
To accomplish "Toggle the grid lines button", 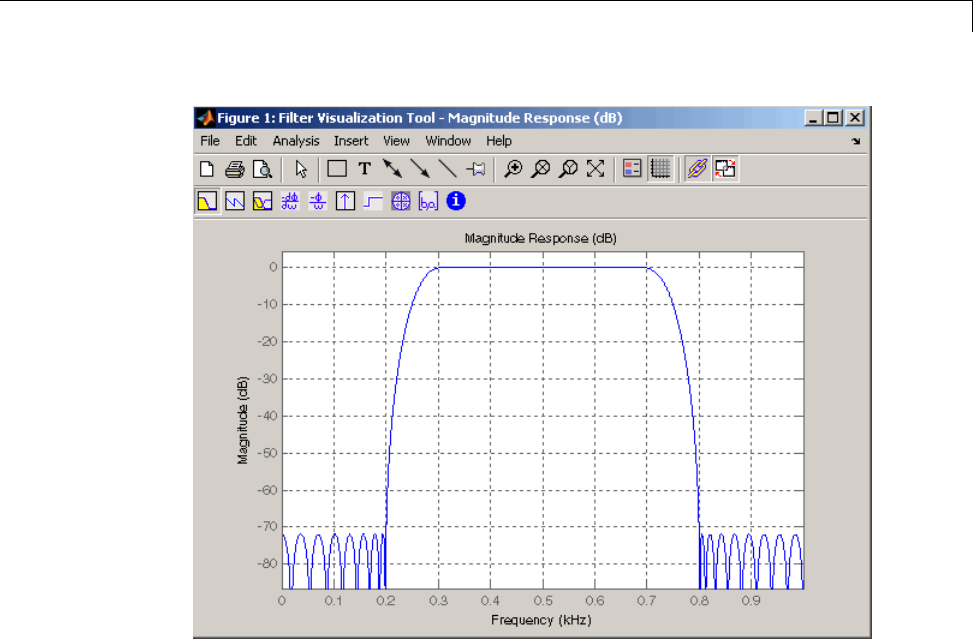I will point(660,169).
